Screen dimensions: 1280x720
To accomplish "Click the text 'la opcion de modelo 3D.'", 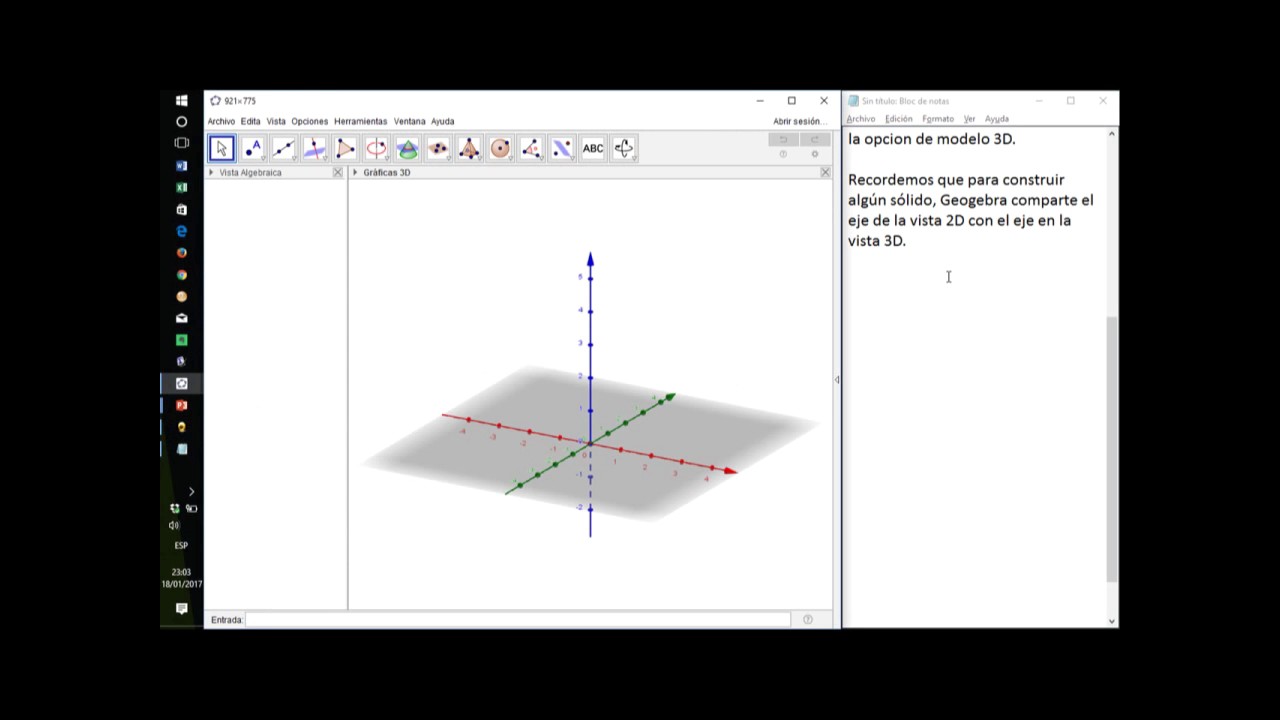I will 931,139.
